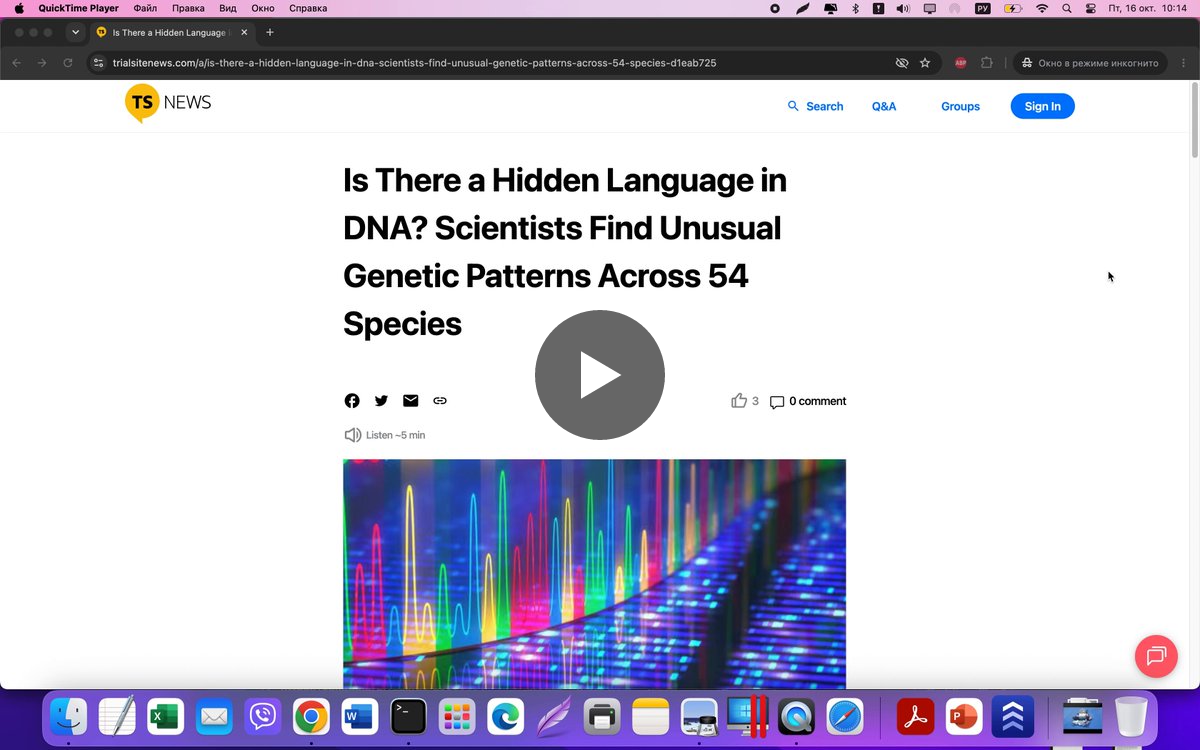Open Search on the site header
Screen dimensions: 1200x750
815,106
